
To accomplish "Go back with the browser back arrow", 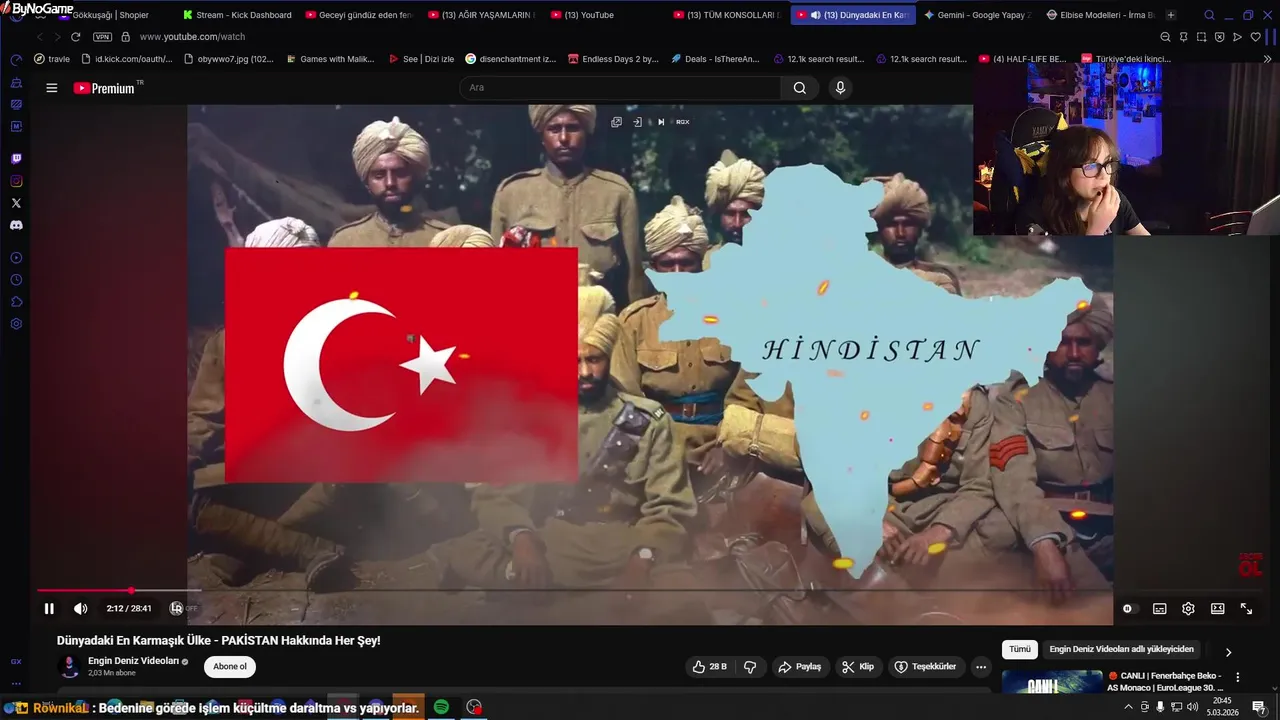I will pos(41,37).
